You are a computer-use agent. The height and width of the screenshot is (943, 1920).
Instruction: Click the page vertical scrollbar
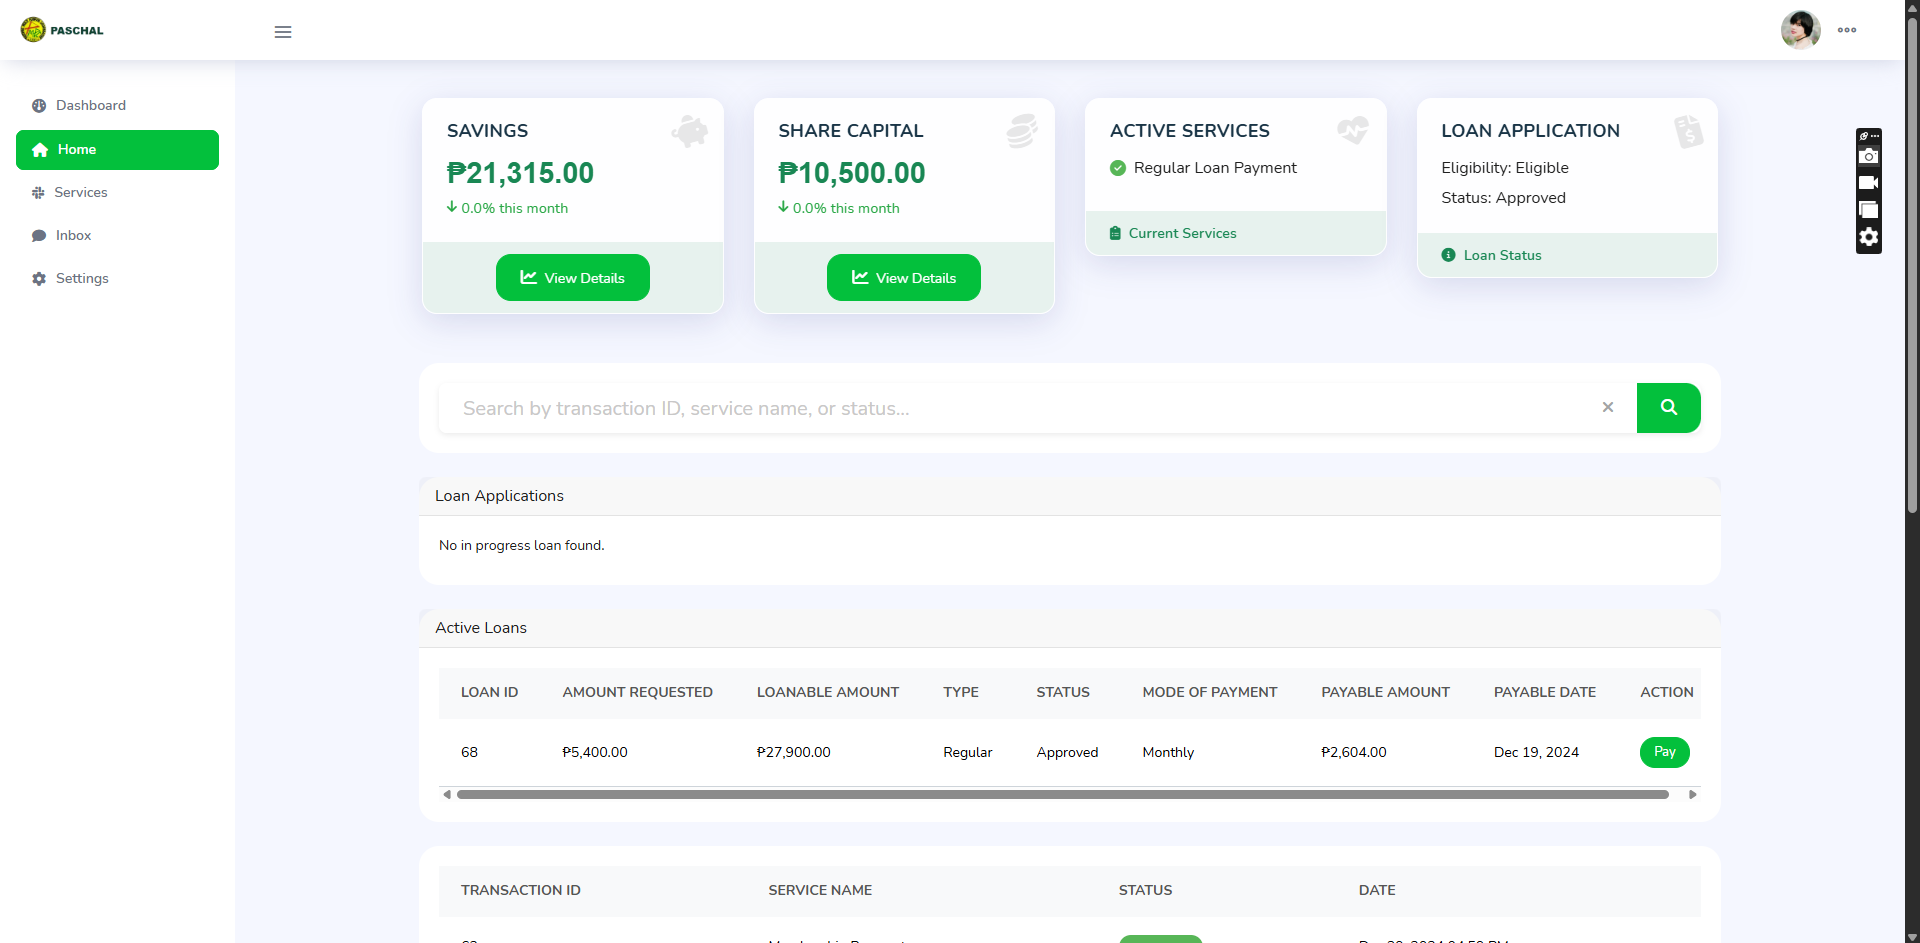point(1912,265)
